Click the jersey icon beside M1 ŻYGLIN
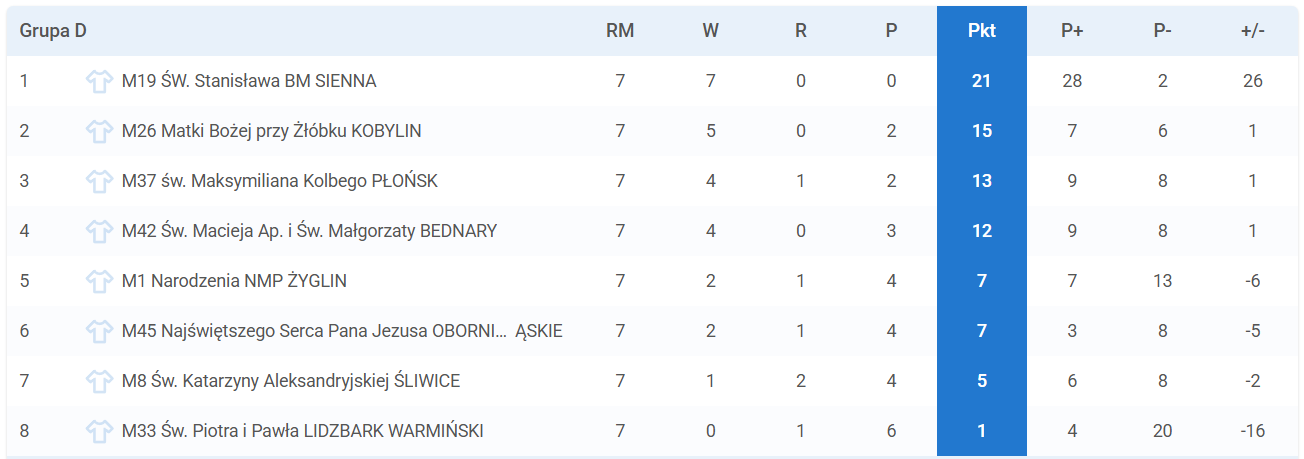The image size is (1304, 459). [99, 281]
